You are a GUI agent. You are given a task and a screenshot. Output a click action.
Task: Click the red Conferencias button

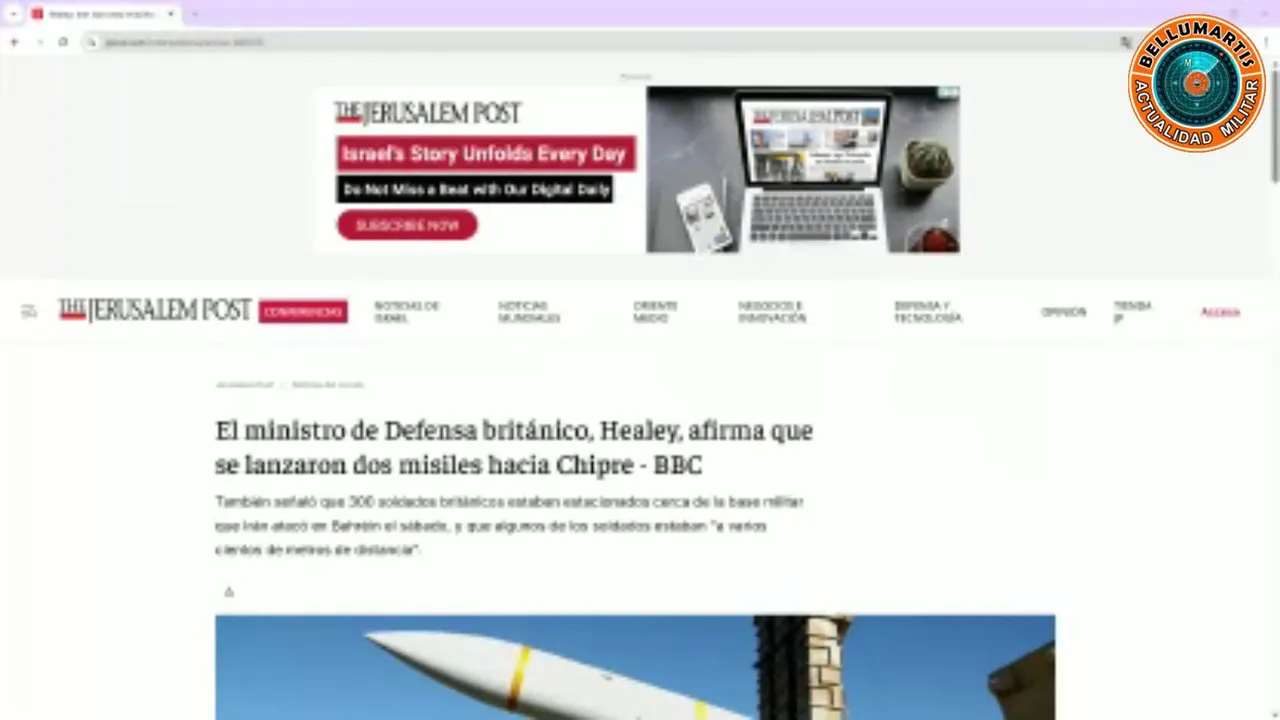point(303,312)
